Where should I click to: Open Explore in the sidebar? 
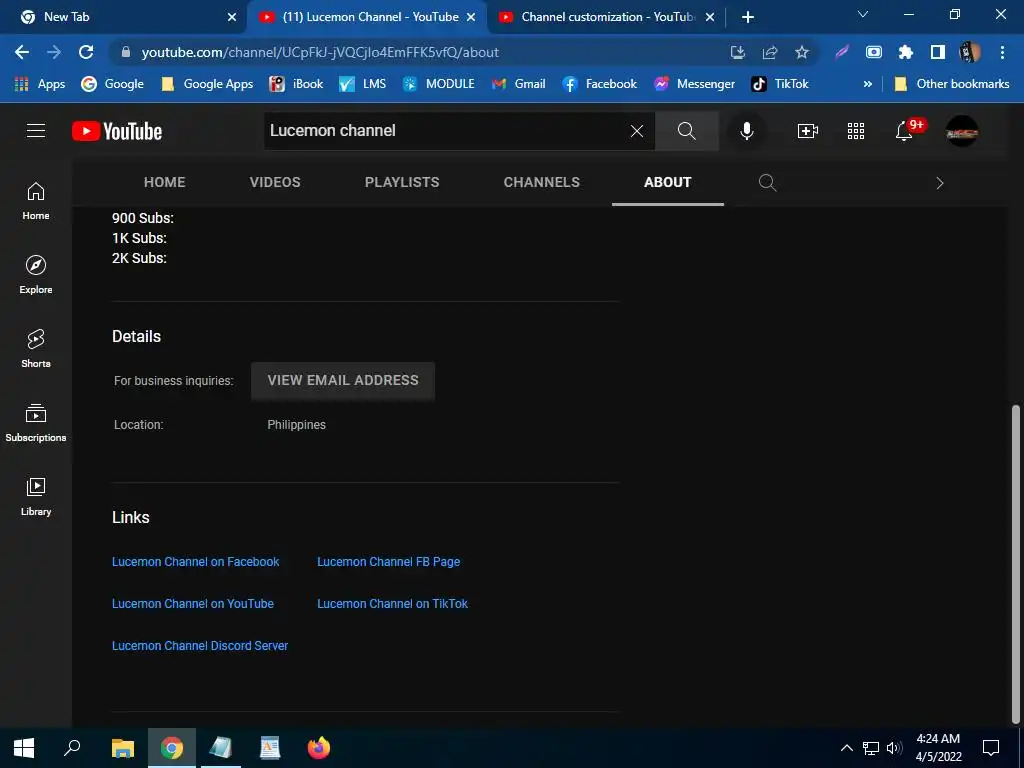(x=36, y=275)
